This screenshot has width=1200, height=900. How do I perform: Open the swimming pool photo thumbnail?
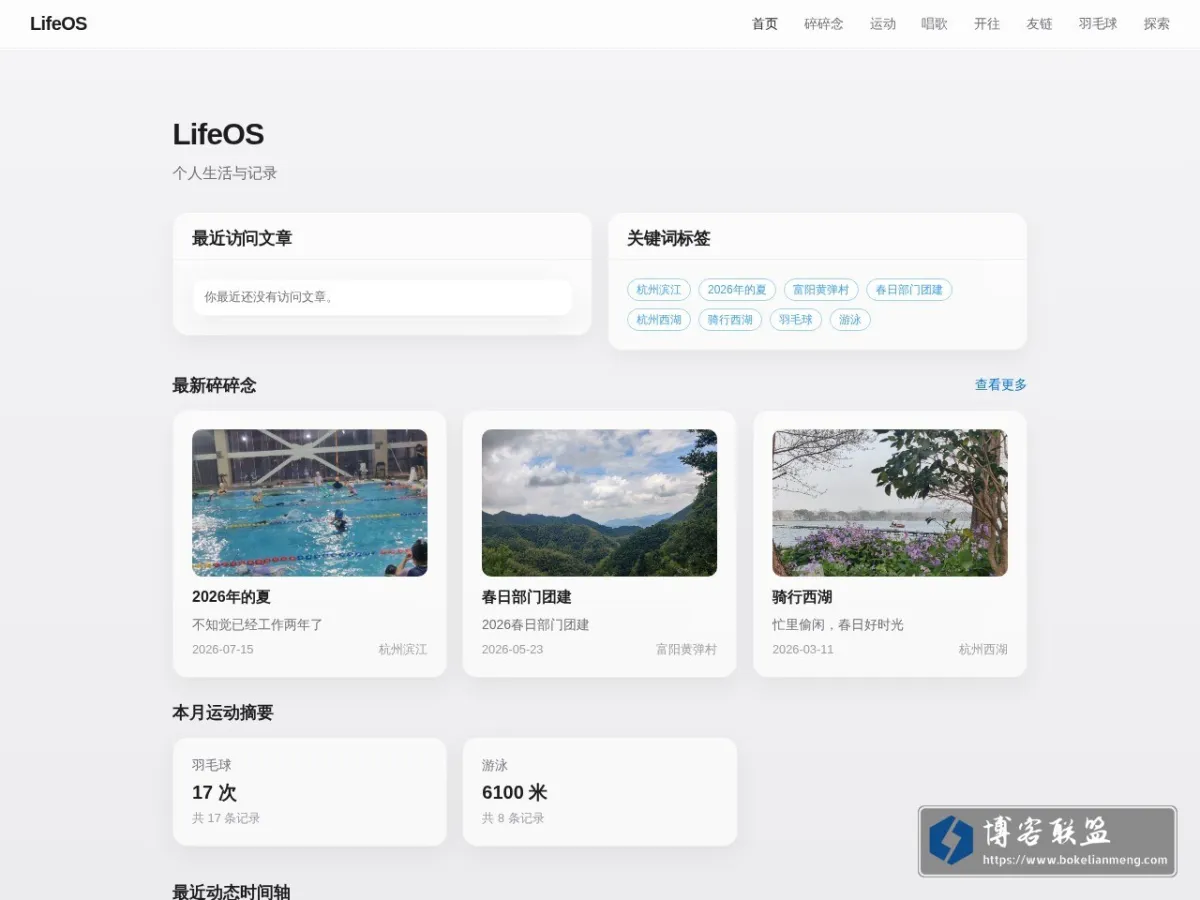click(310, 503)
